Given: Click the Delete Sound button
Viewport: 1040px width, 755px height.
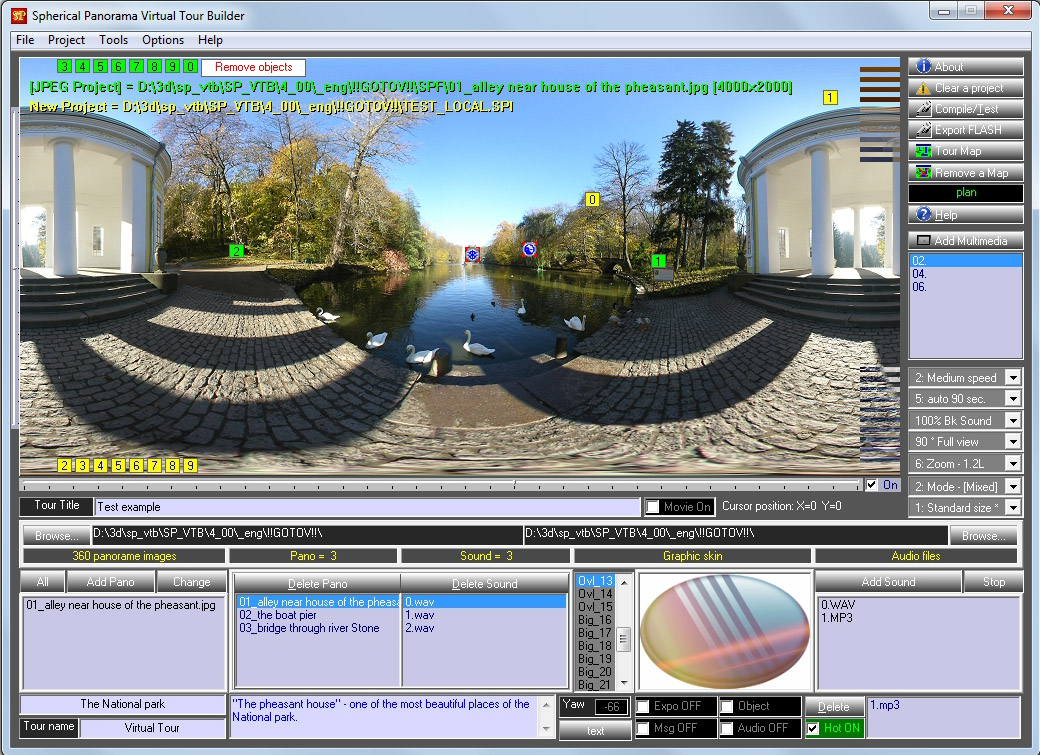Looking at the screenshot, I should tap(485, 581).
